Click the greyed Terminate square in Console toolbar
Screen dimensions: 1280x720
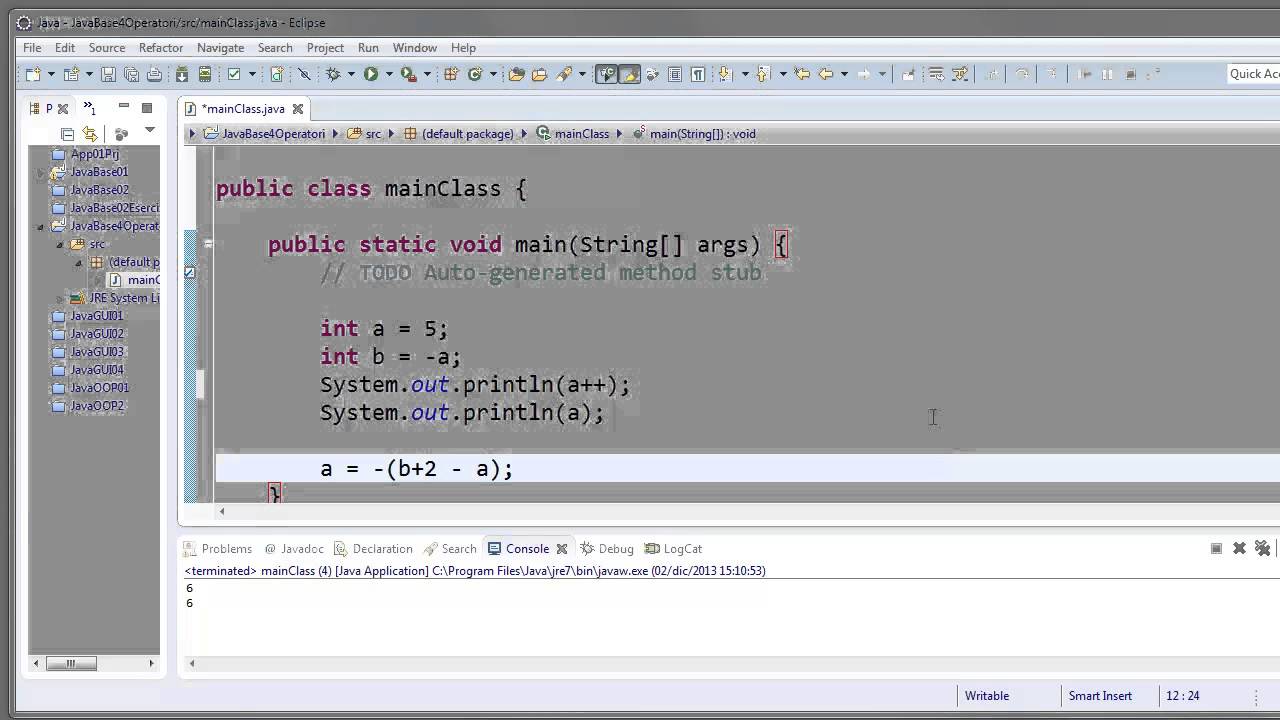point(1216,548)
